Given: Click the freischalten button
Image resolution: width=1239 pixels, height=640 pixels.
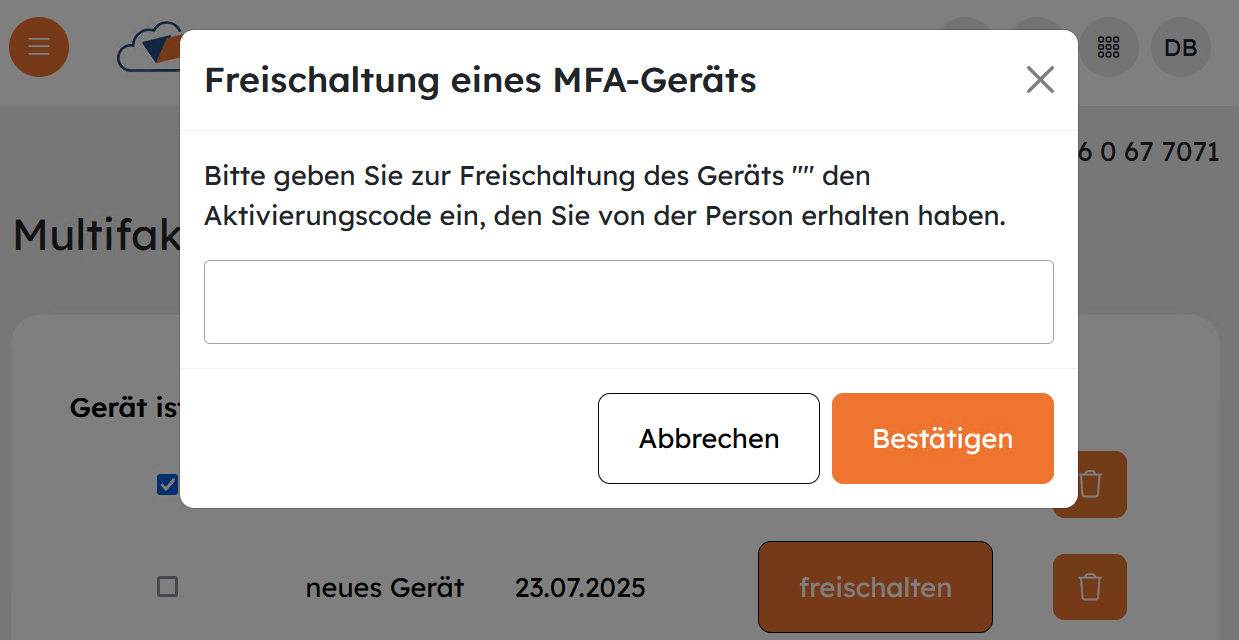Looking at the screenshot, I should click(x=875, y=587).
